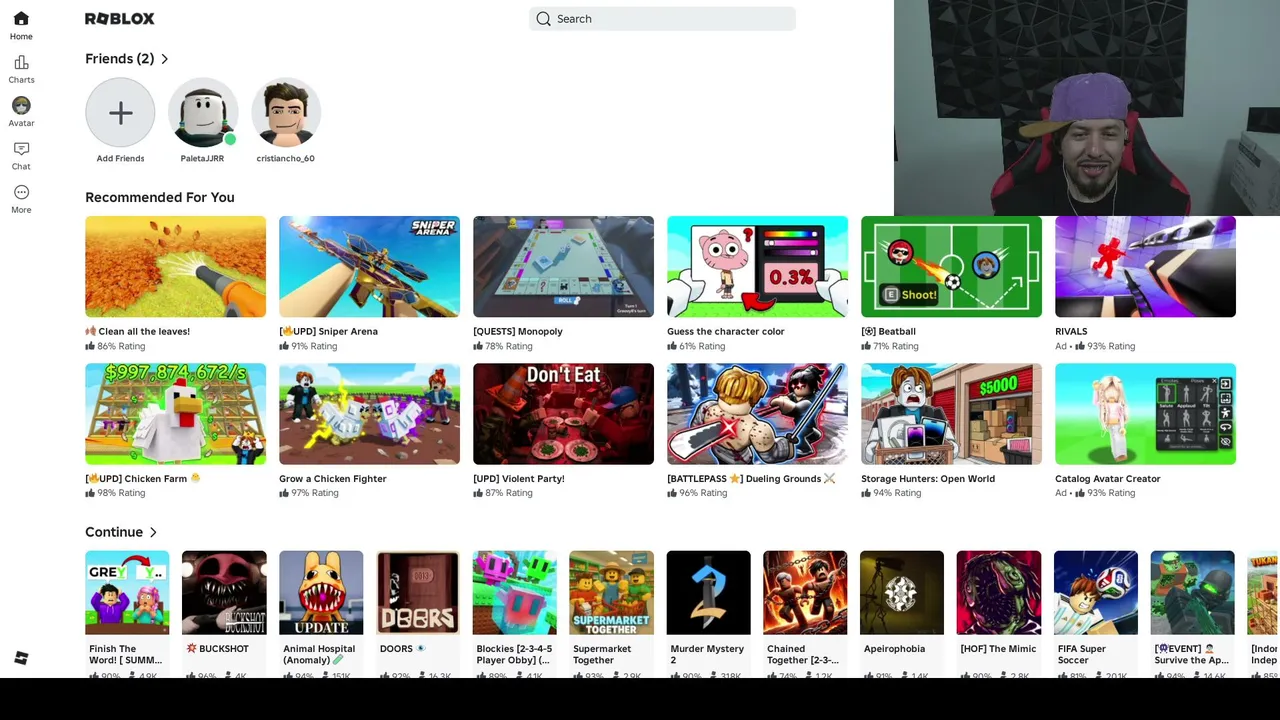Click the [QUESTS] Monopoly title
The width and height of the screenshot is (1280, 720).
tap(518, 331)
